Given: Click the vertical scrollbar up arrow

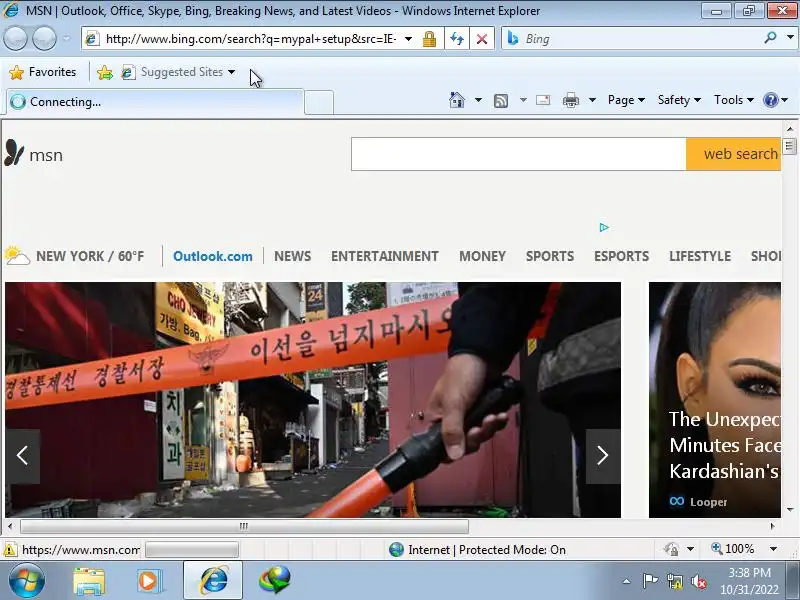Looking at the screenshot, I should click(x=790, y=129).
